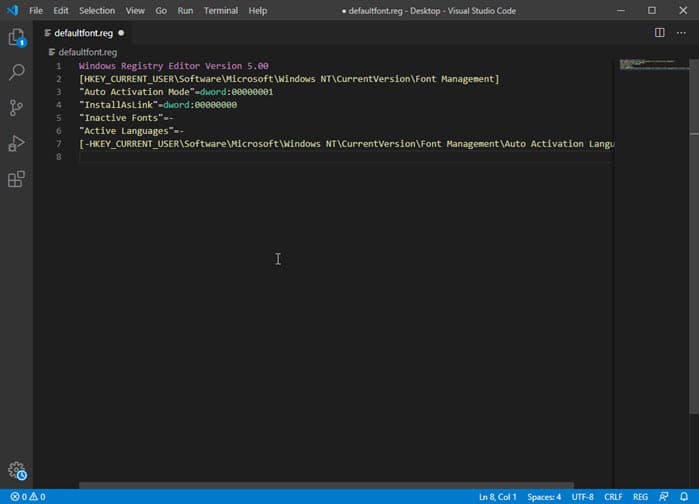The height and width of the screenshot is (504, 699).
Task: Change language mode REG
Action: click(x=640, y=496)
